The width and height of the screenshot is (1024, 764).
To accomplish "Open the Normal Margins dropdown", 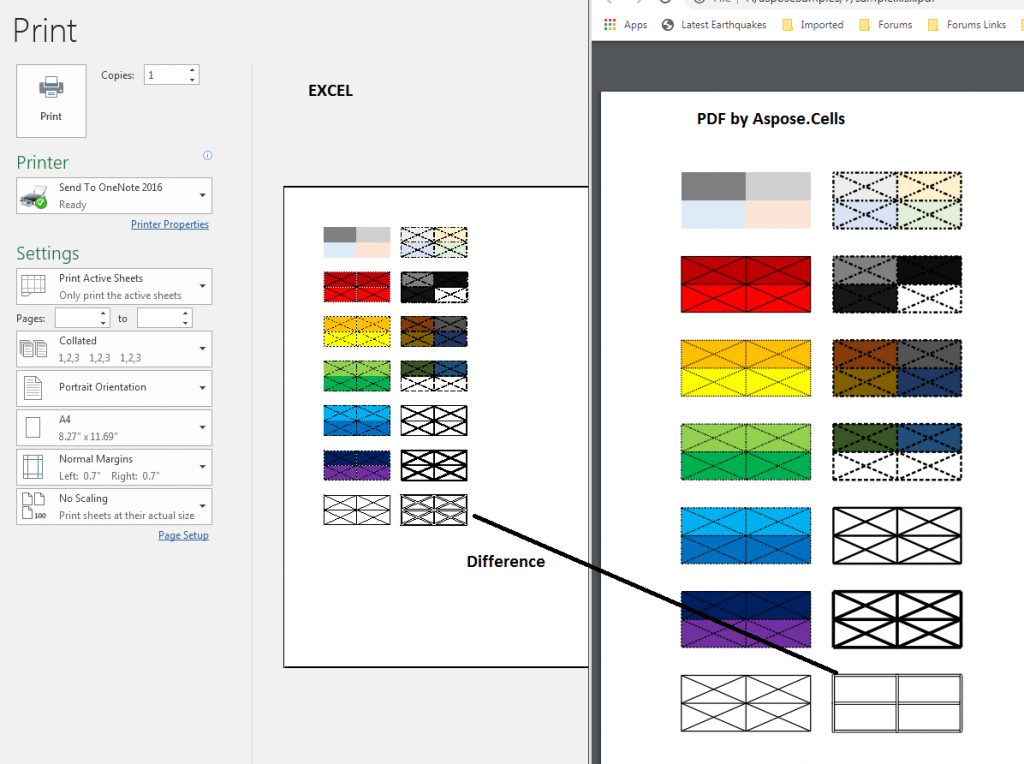I will [114, 467].
